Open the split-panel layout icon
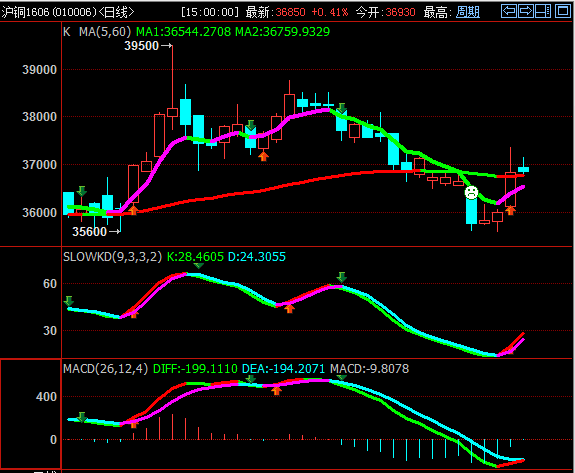Screen dimensions: 575x473 coord(543,11)
